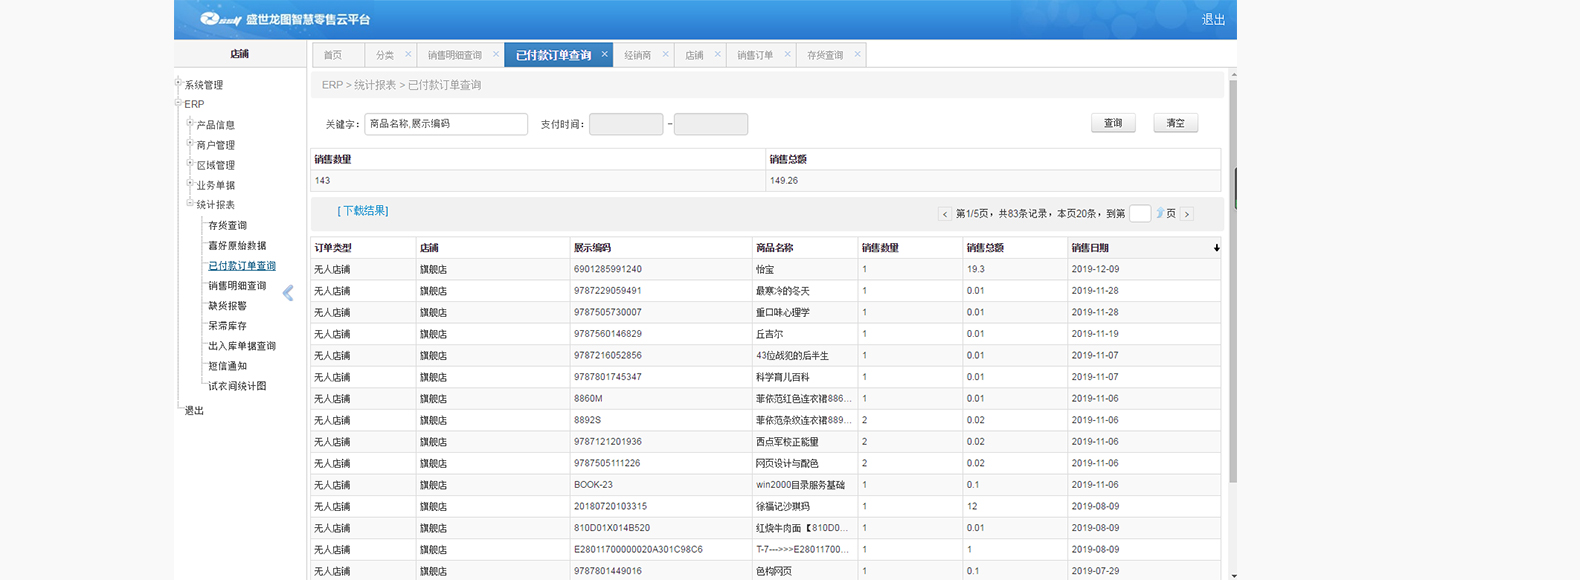Image resolution: width=1580 pixels, height=580 pixels.
Task: Open 喜好原始数据 in the sidebar
Action: click(x=237, y=246)
